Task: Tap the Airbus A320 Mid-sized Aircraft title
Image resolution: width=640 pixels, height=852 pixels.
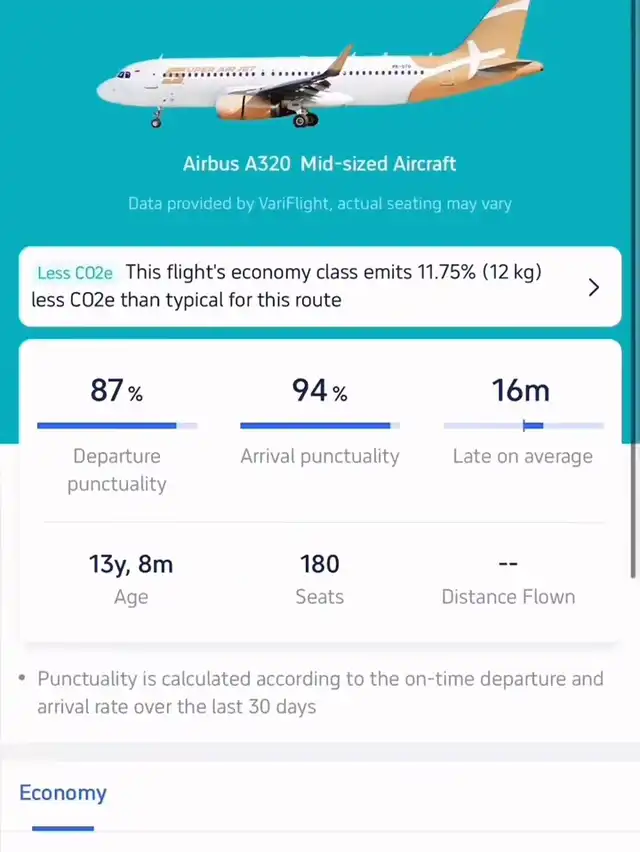Action: coord(320,163)
